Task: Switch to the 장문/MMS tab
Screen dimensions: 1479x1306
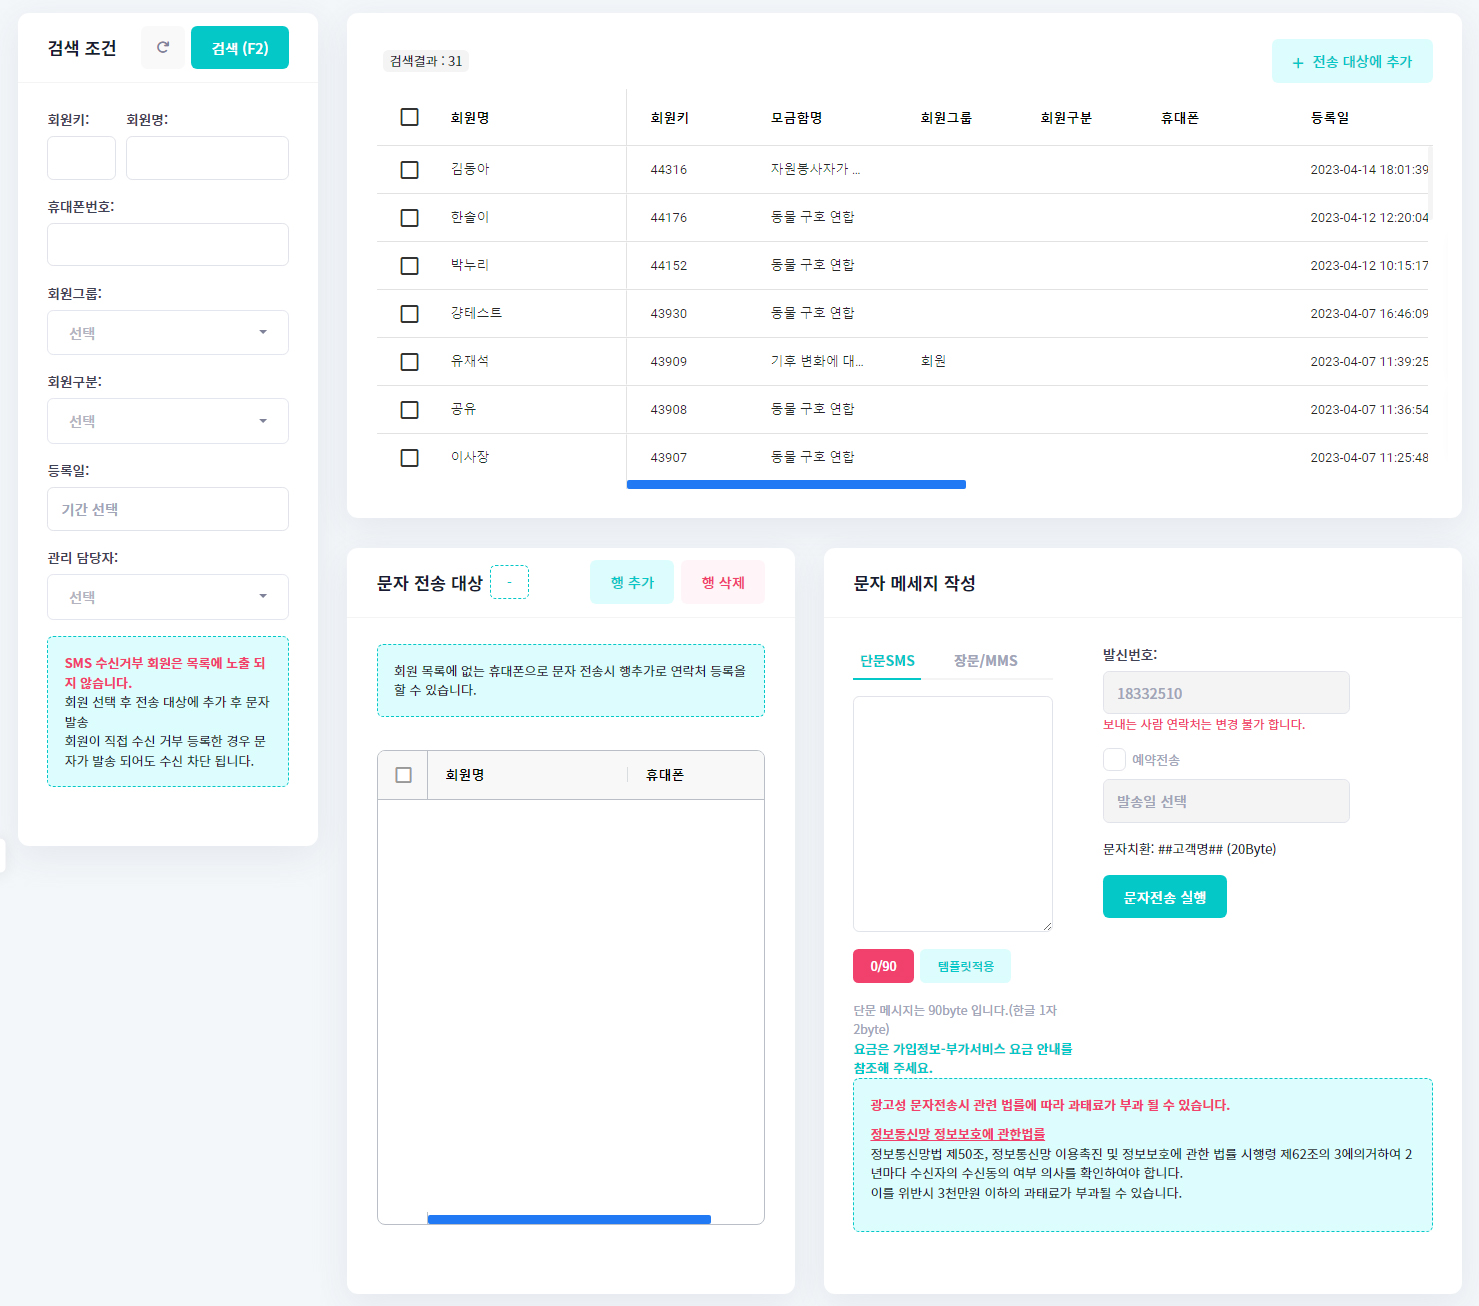Action: [x=985, y=661]
